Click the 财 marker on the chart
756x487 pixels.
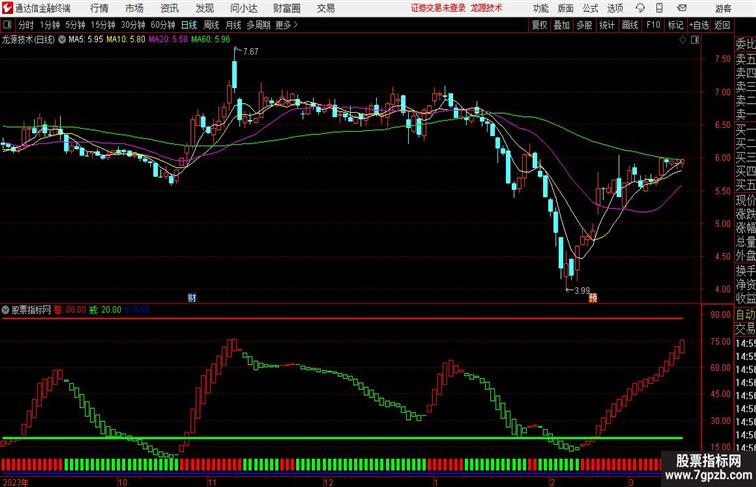click(192, 298)
